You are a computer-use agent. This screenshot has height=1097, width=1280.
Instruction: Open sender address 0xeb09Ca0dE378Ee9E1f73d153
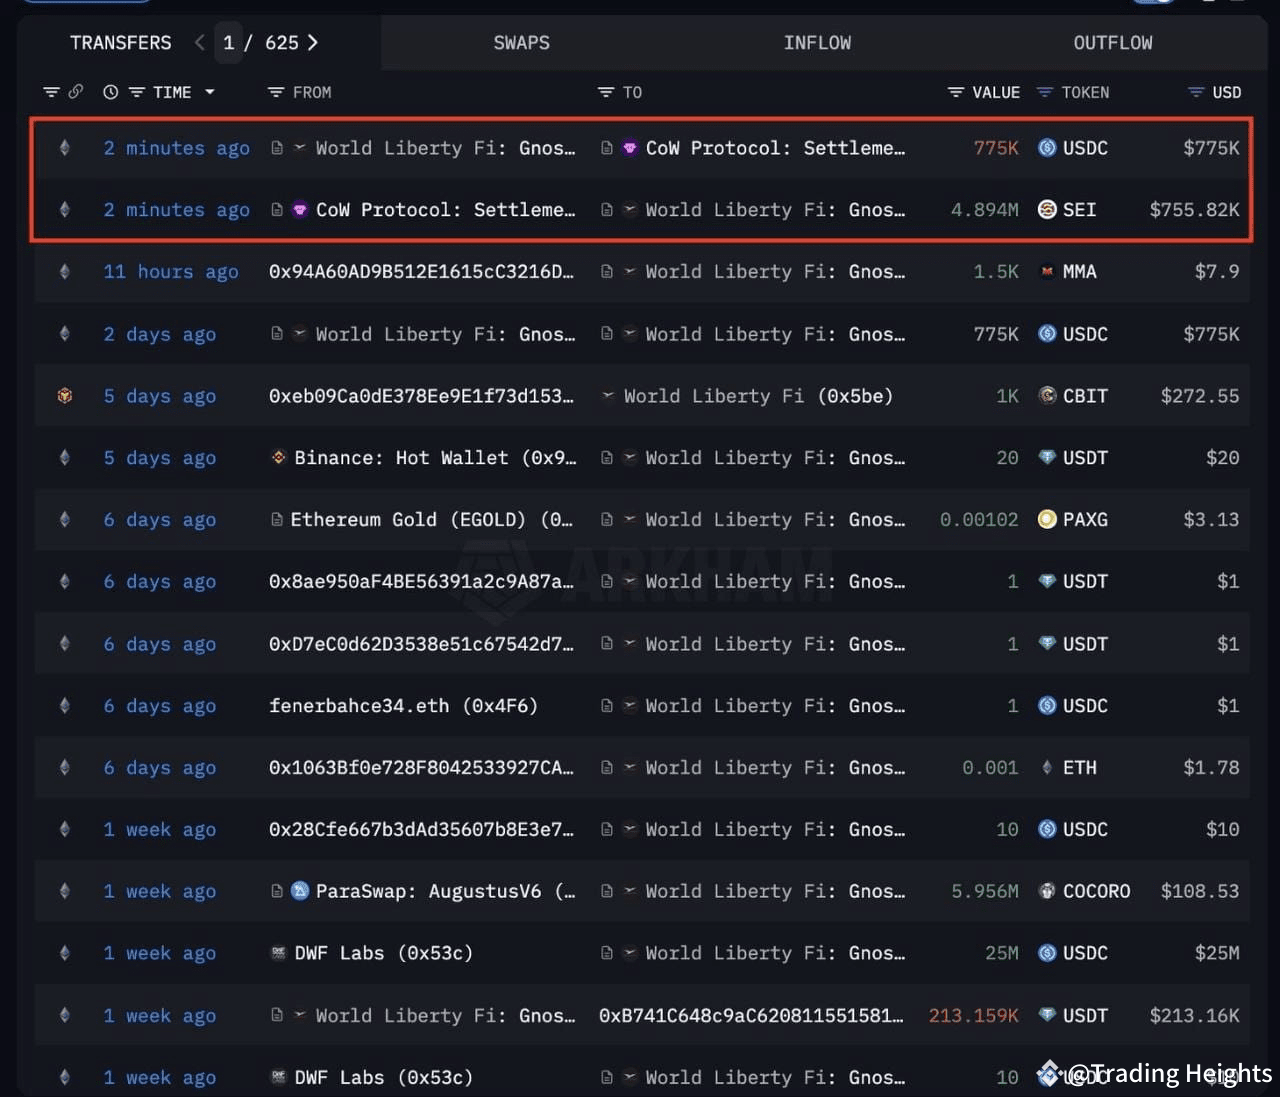pos(421,396)
